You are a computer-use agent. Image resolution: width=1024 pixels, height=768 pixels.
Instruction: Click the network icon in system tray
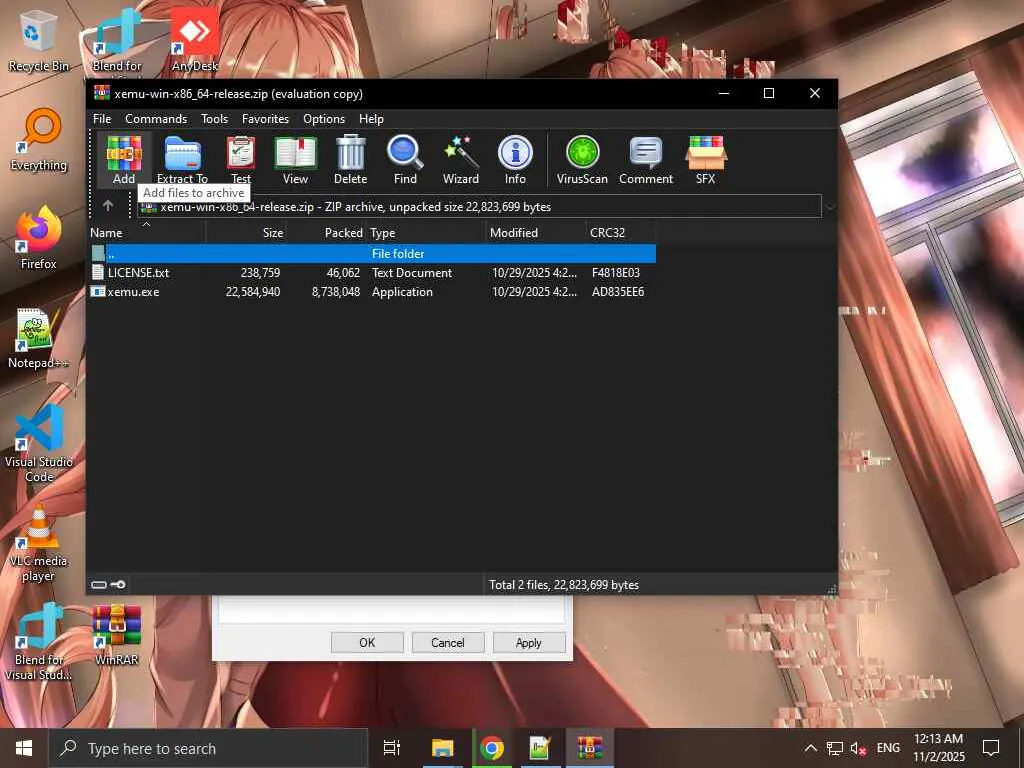[834, 748]
